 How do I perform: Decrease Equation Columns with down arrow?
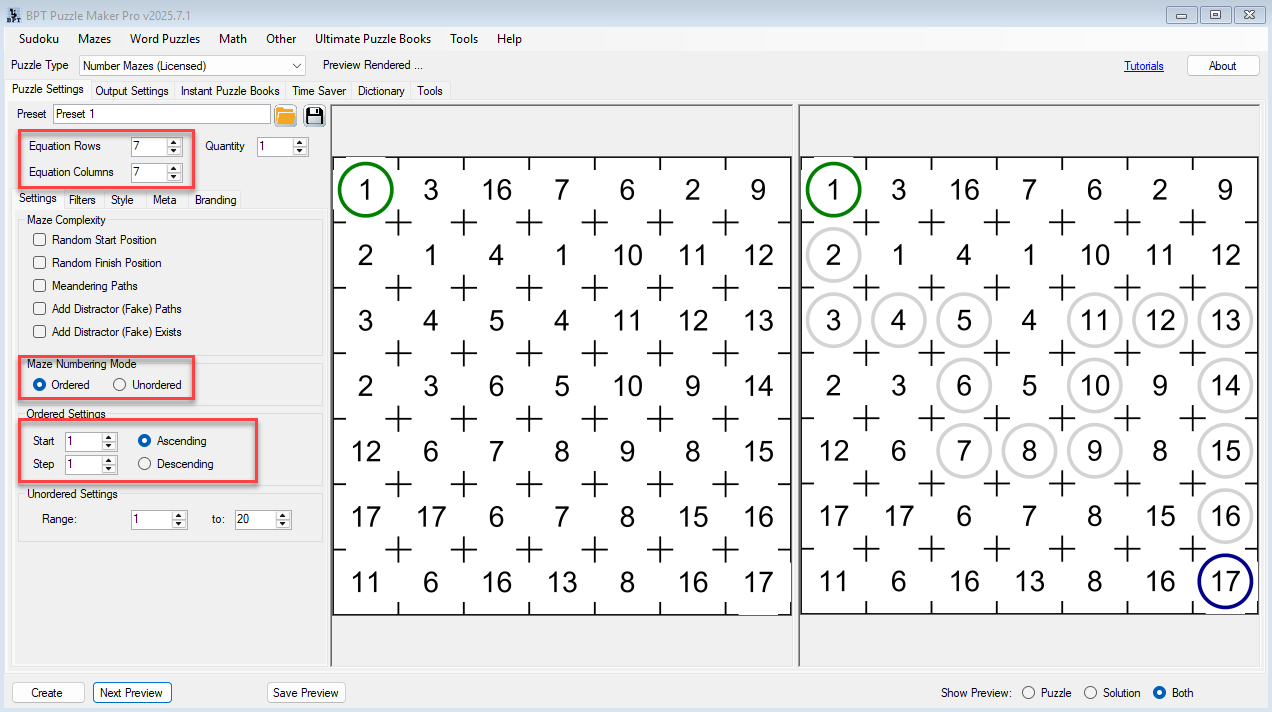174,177
